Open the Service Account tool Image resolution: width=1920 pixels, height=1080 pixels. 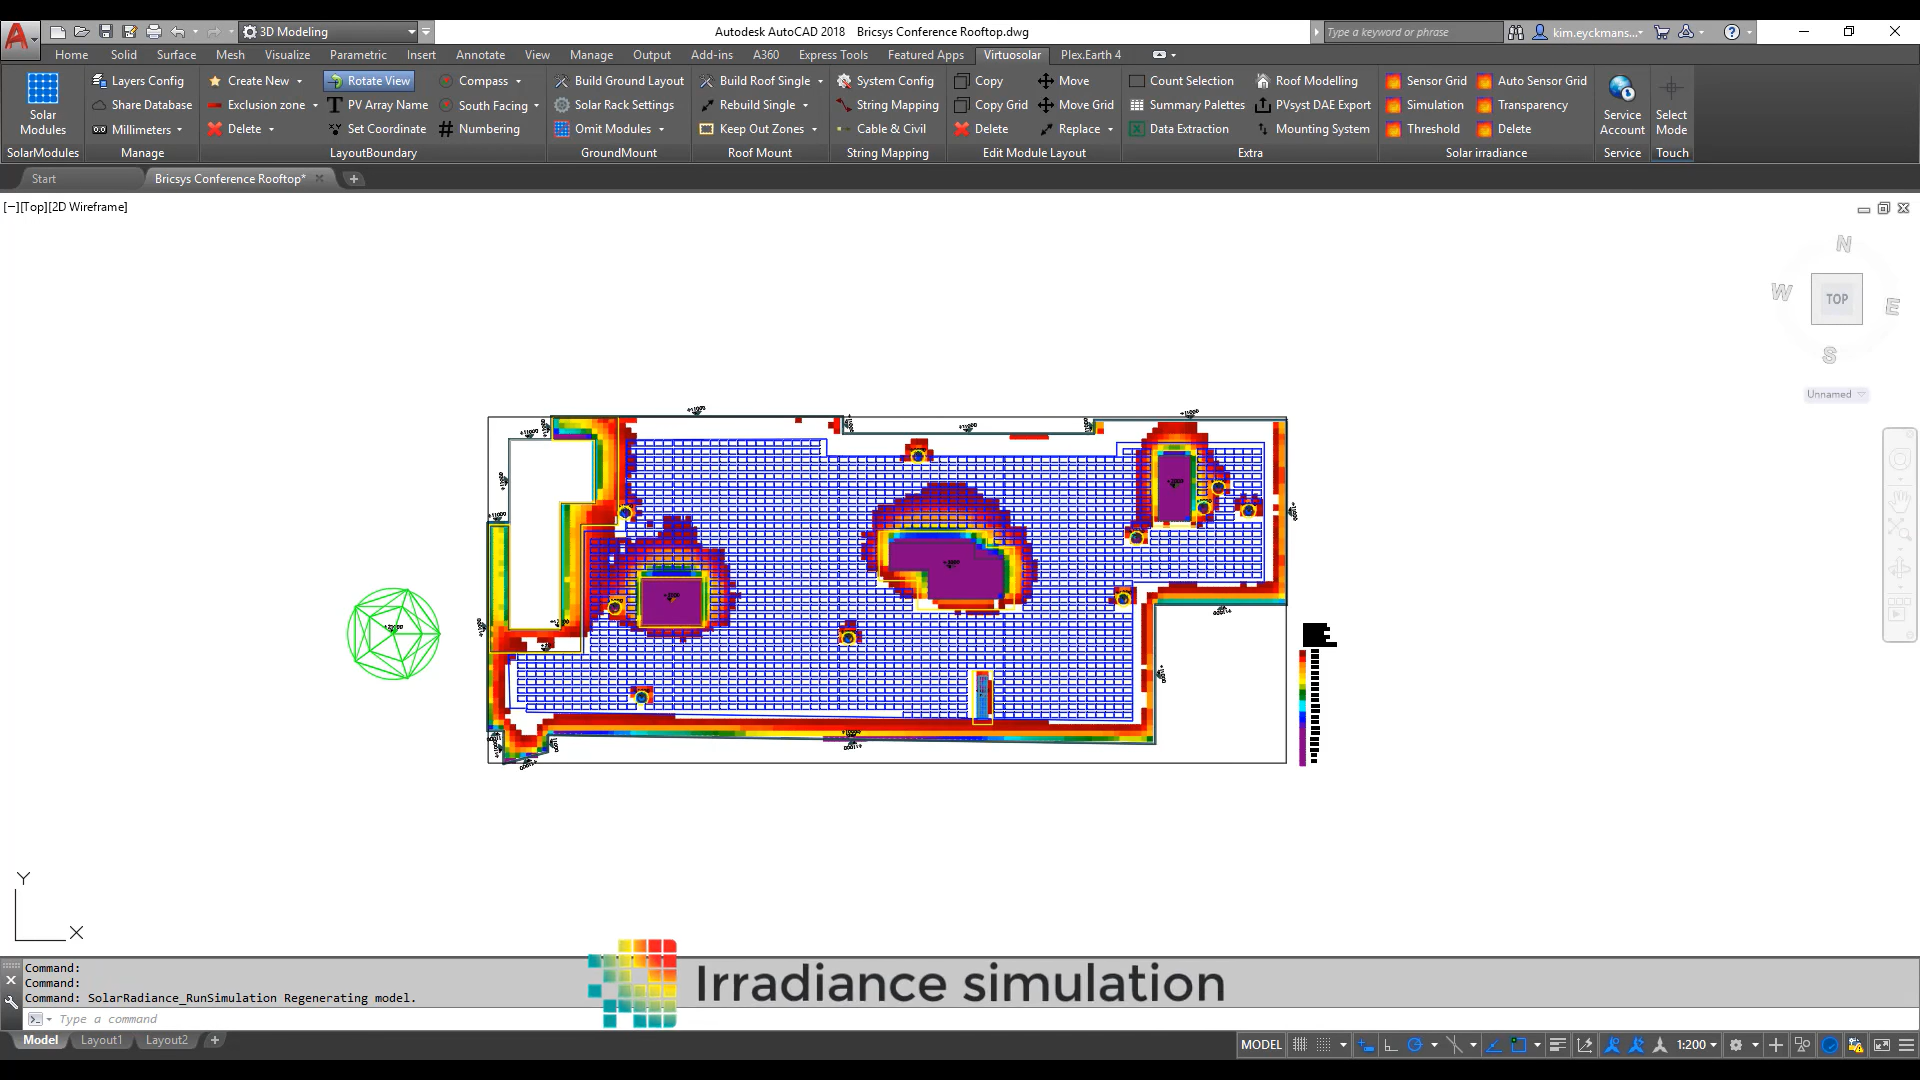tap(1621, 104)
